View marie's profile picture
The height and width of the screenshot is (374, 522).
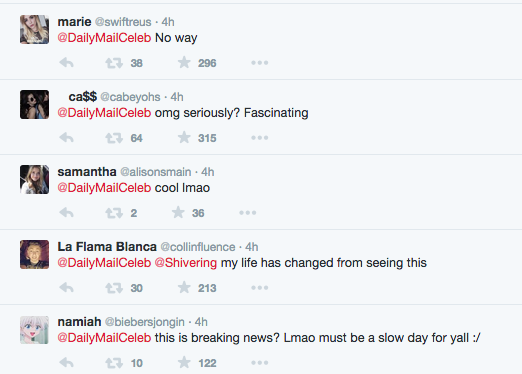(34, 29)
